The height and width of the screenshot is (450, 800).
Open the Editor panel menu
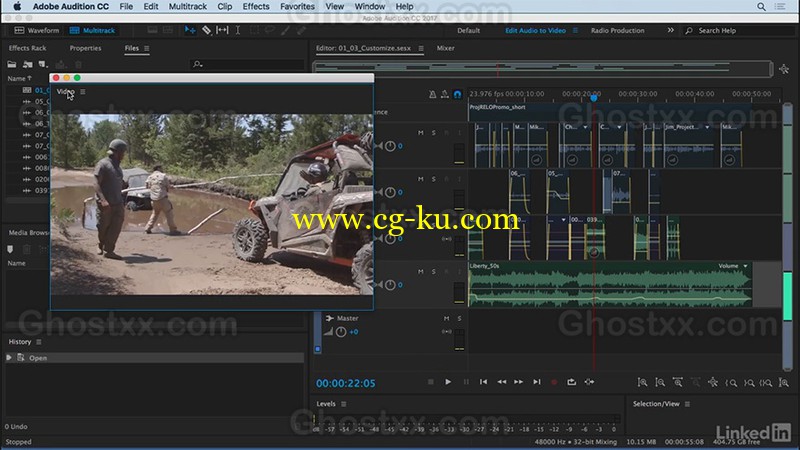click(421, 48)
